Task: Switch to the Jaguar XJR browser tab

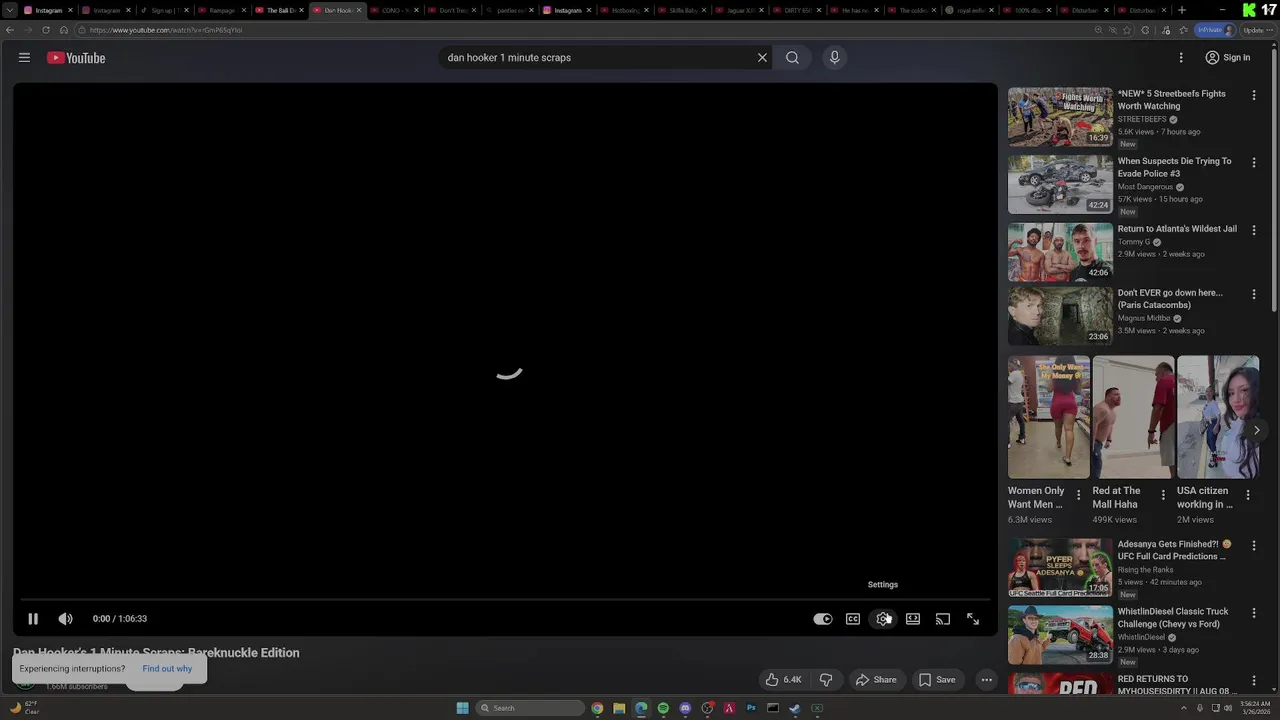Action: (x=741, y=10)
